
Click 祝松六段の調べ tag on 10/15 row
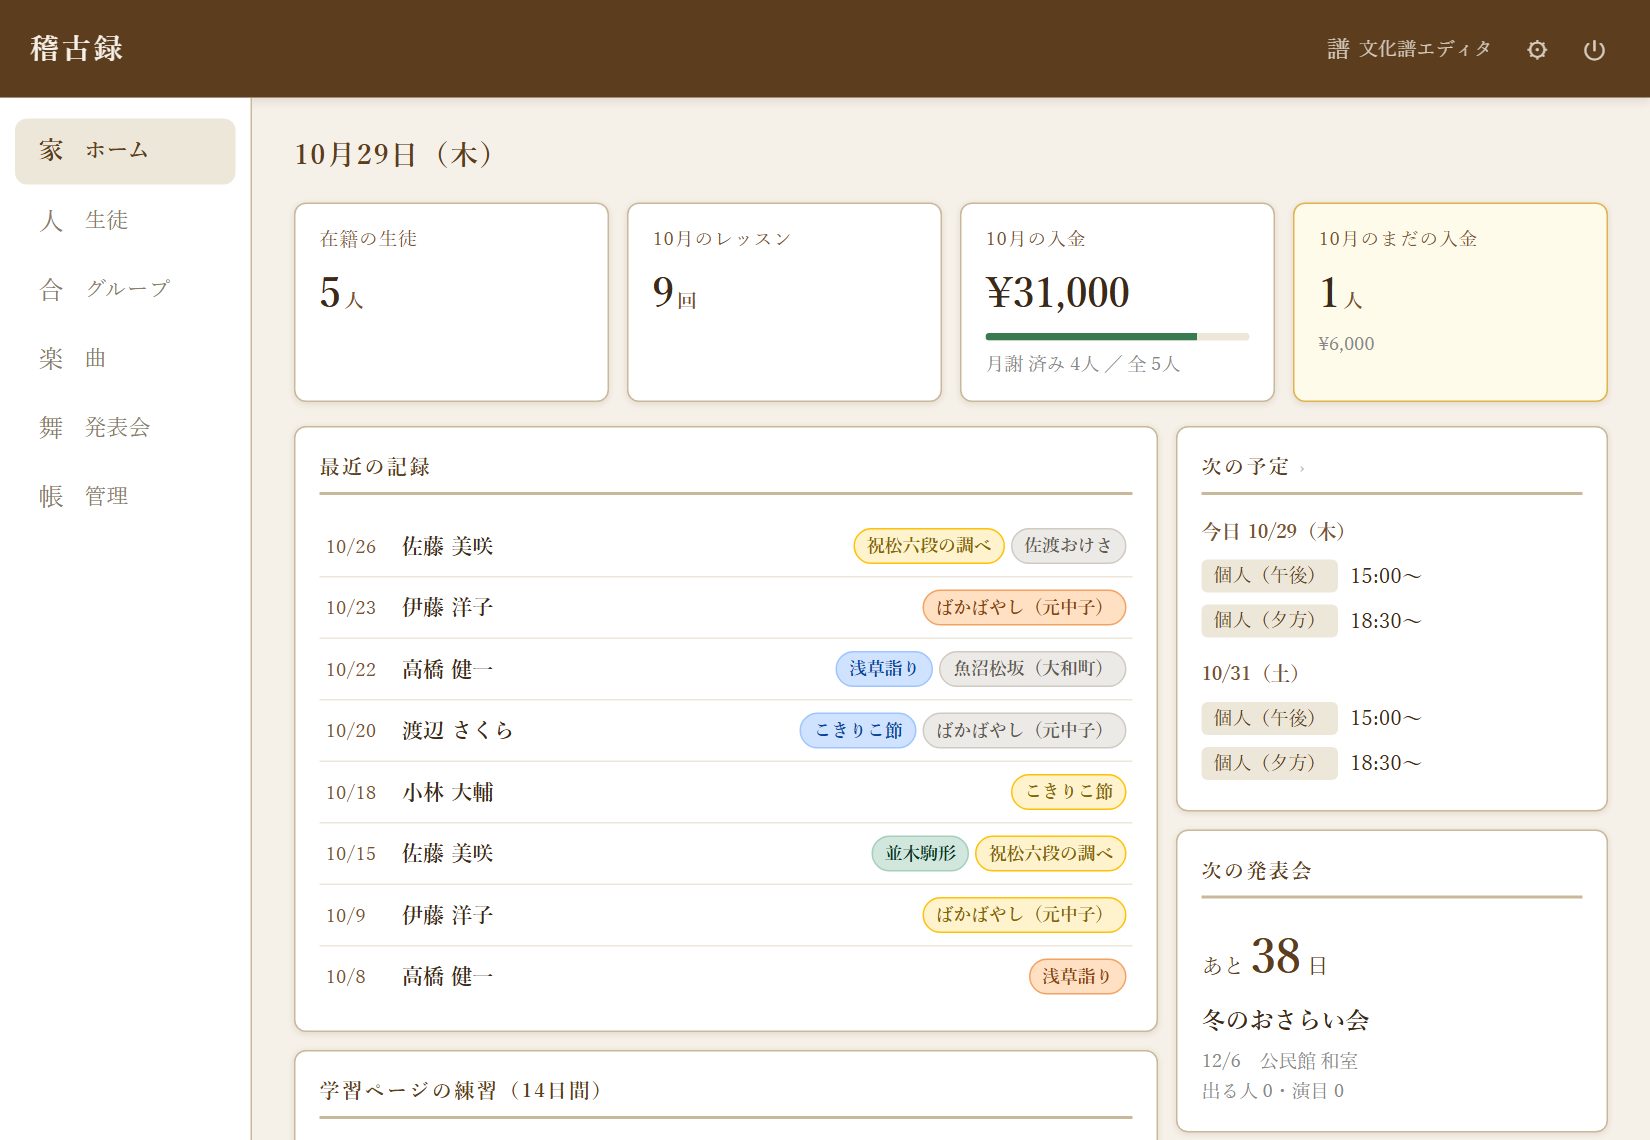[x=1050, y=854]
